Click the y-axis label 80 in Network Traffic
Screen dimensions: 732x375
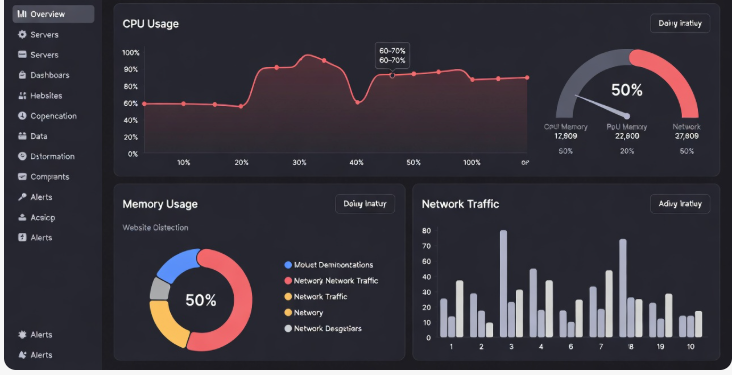click(426, 231)
